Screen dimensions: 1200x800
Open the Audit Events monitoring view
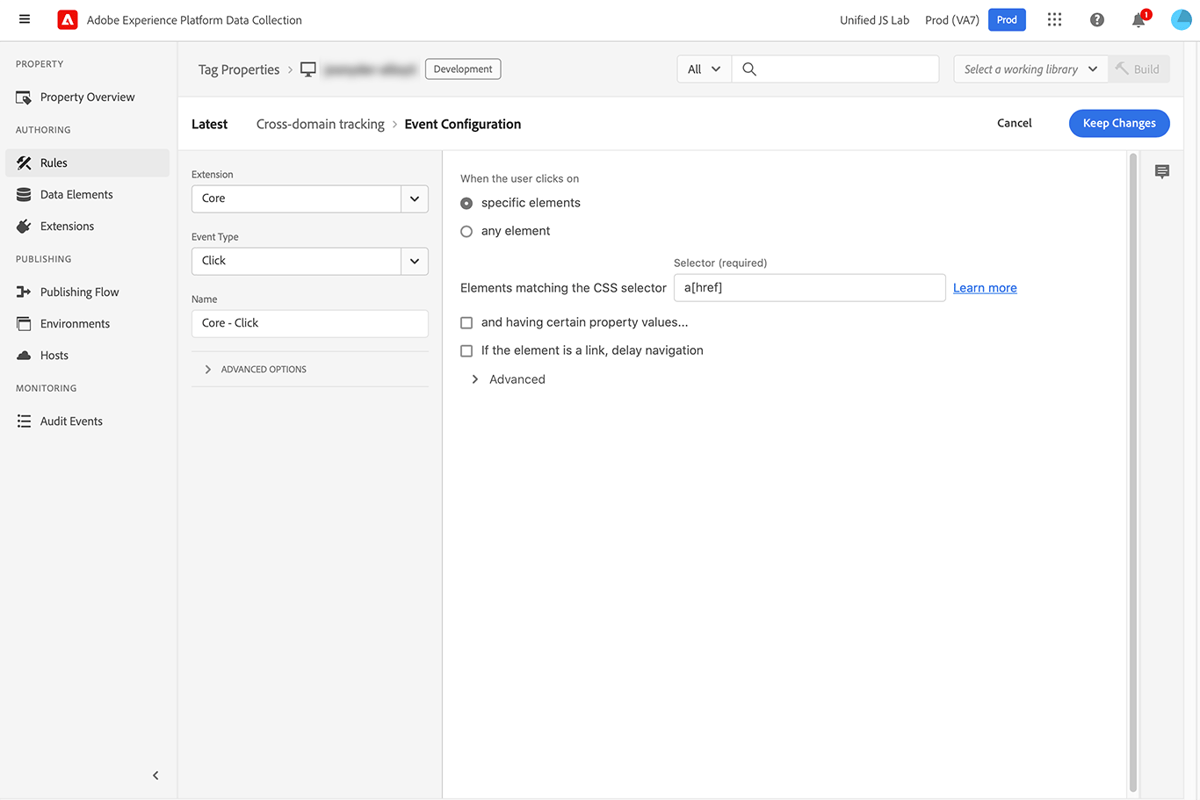click(x=71, y=420)
